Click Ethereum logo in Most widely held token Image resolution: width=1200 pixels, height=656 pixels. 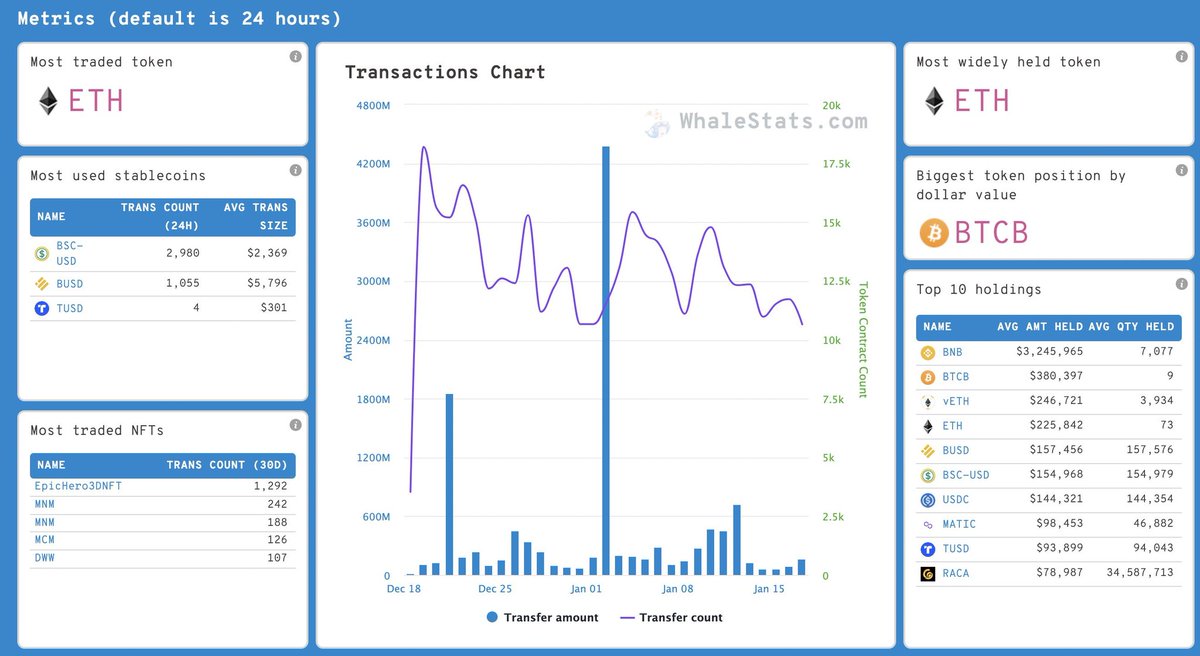[x=934, y=101]
